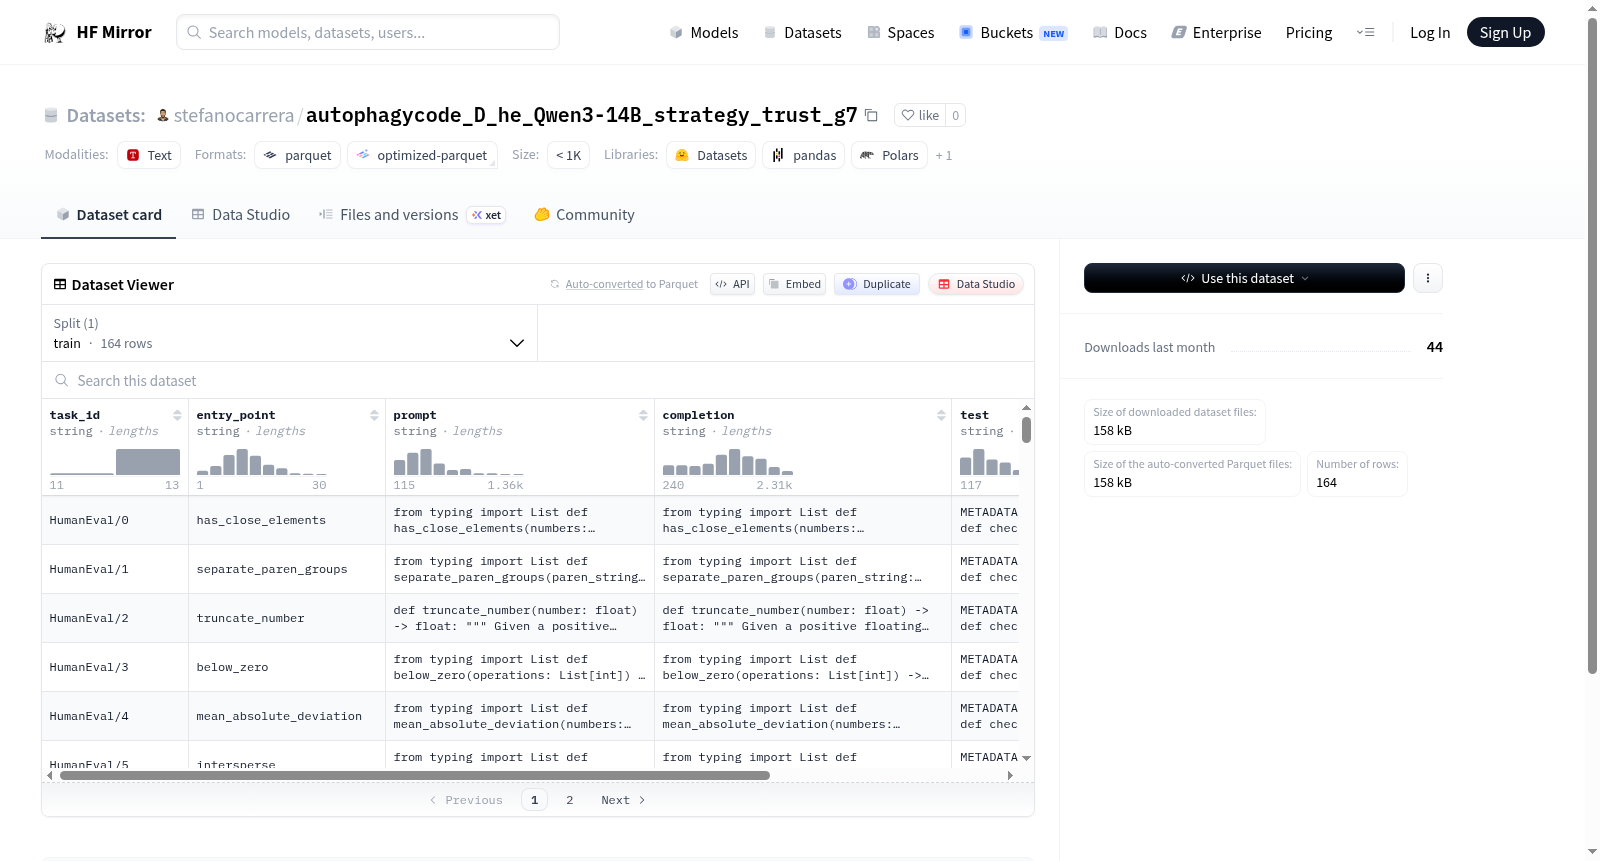The width and height of the screenshot is (1600, 861).
Task: Click the < 1K size tag
Action: point(568,155)
